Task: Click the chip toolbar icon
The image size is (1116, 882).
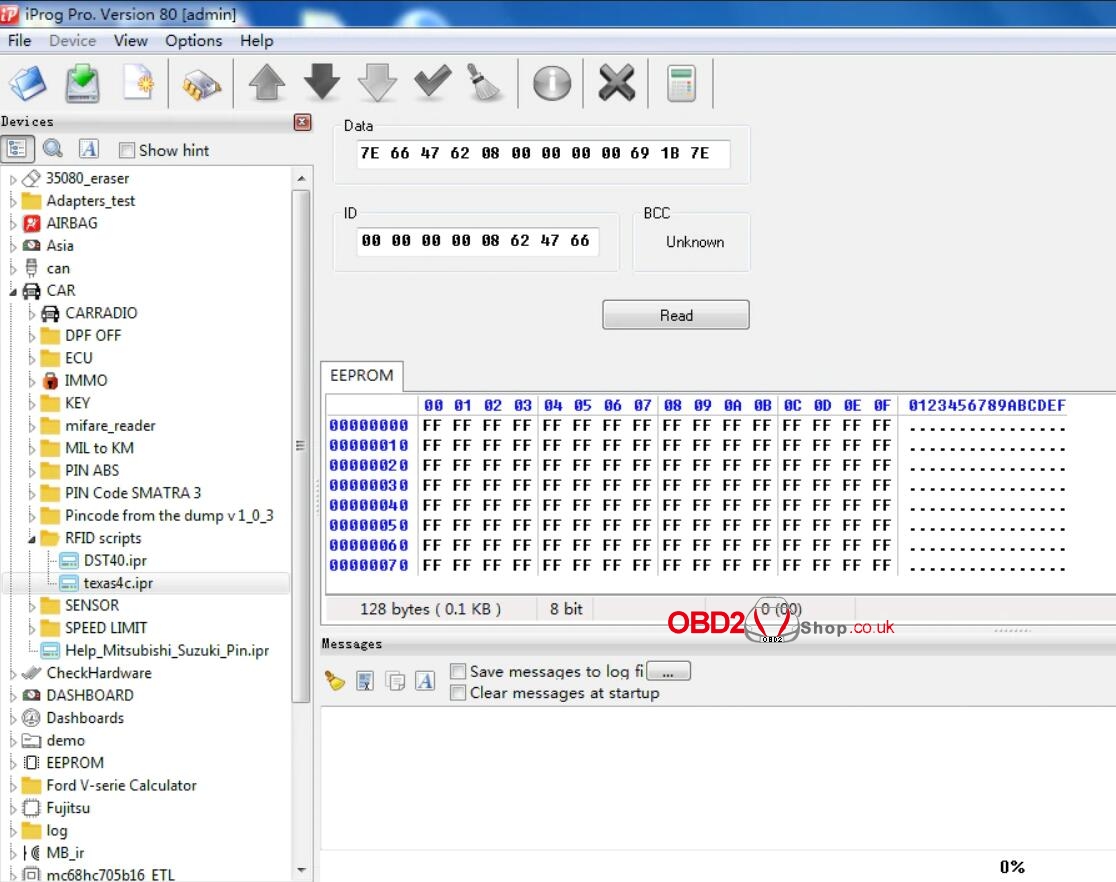Action: 201,85
